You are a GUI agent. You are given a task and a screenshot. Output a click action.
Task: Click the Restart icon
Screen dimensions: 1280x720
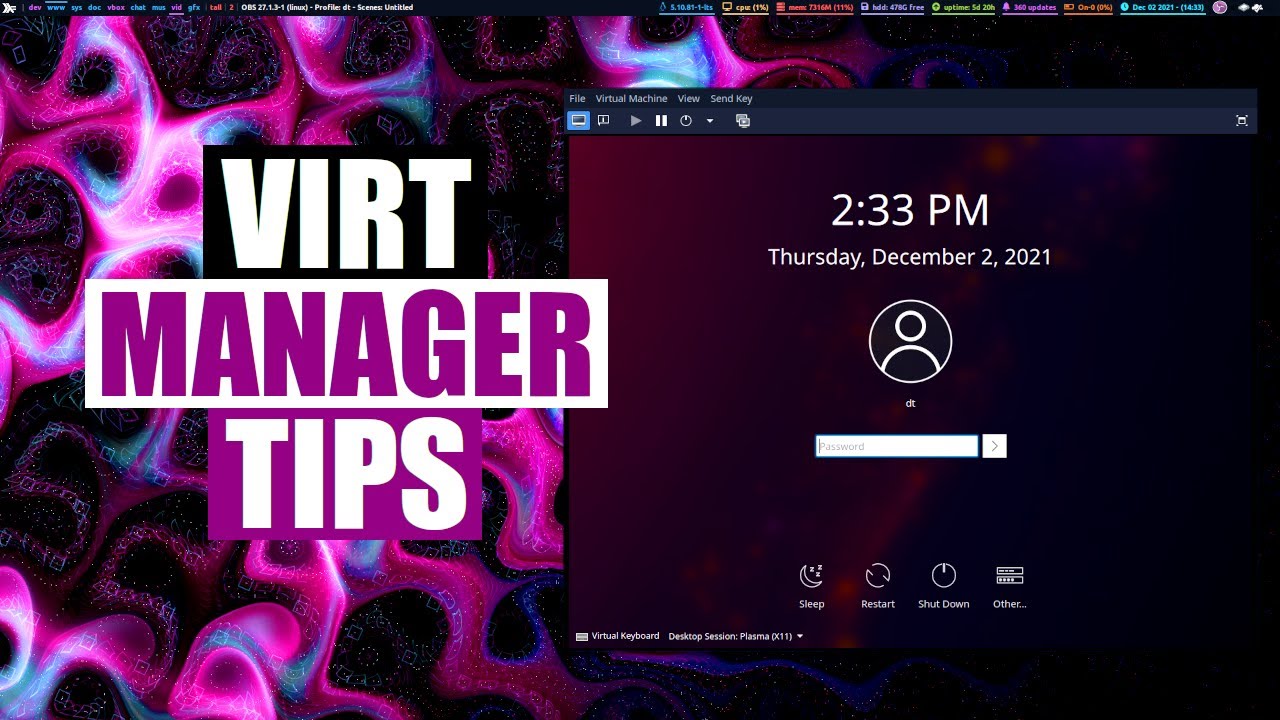(x=878, y=575)
